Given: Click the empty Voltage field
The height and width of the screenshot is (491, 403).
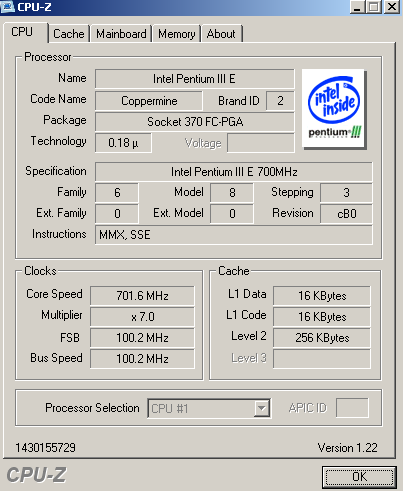Looking at the screenshot, I should pos(261,143).
